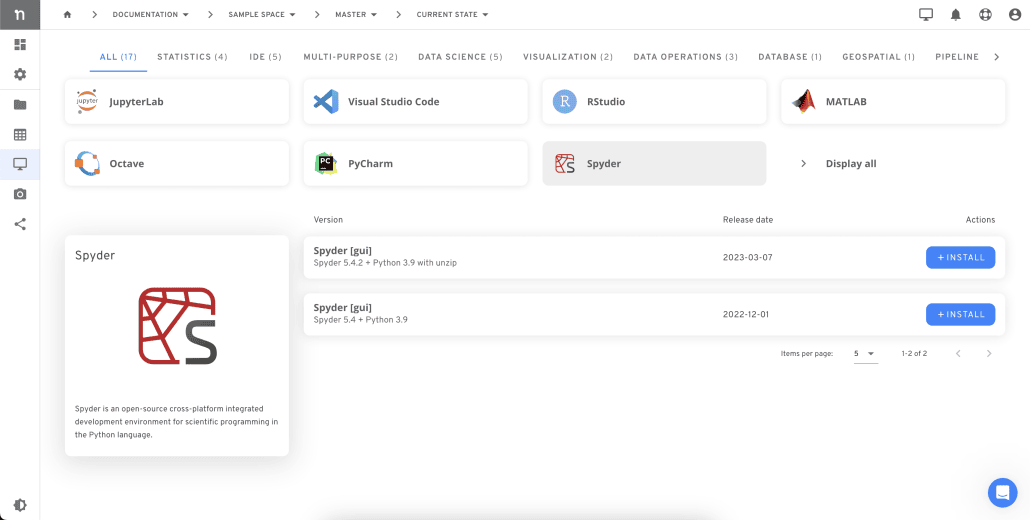The width and height of the screenshot is (1030, 520).
Task: Open the files folder icon in sidebar
Action: pyautogui.click(x=20, y=104)
